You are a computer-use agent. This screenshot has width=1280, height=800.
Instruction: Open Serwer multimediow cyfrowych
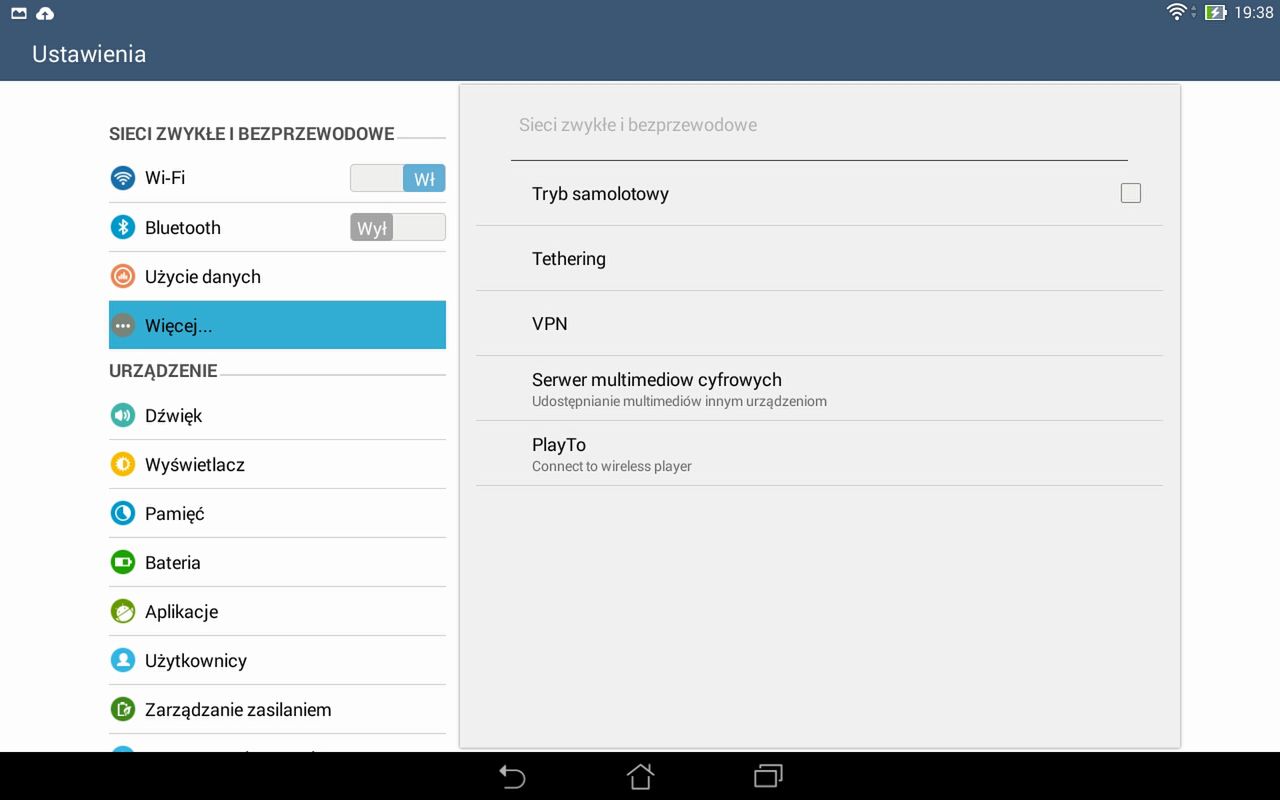[819, 388]
